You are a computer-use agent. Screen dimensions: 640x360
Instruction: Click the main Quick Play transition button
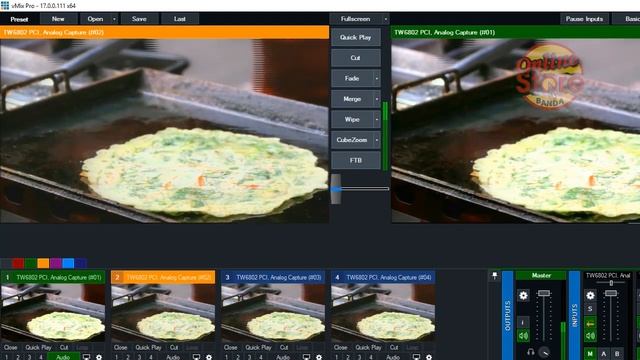click(x=356, y=37)
